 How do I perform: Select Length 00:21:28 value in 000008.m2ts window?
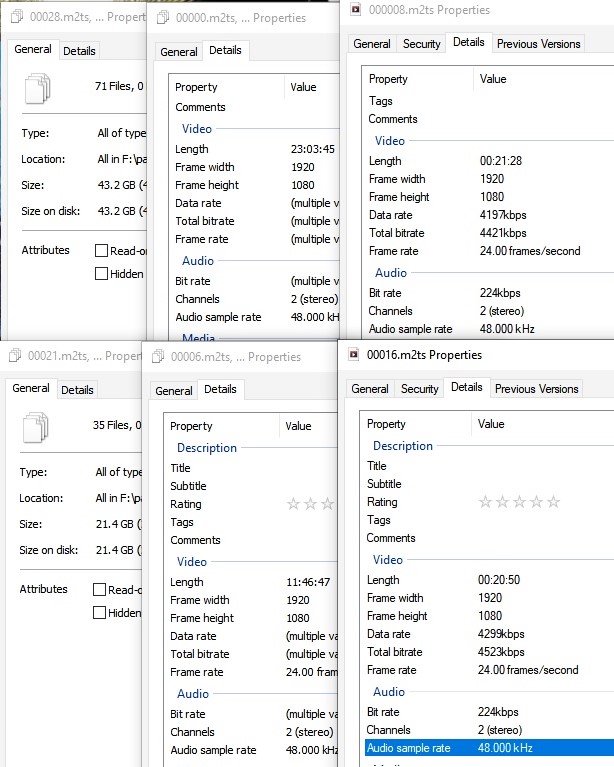pos(500,161)
